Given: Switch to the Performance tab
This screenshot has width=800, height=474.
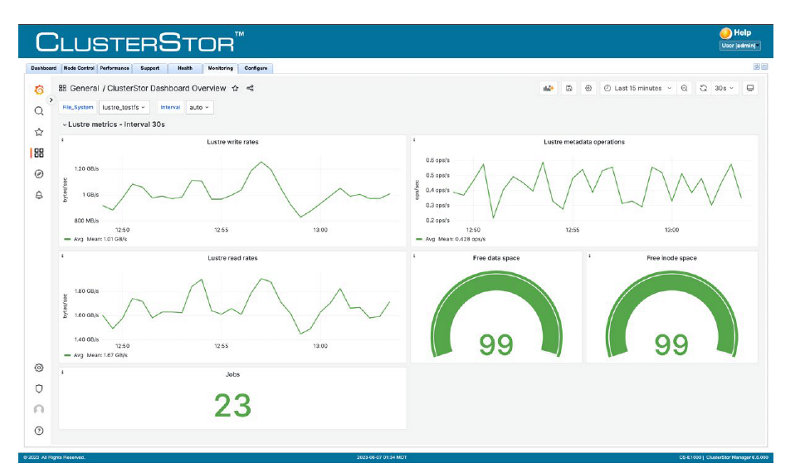Looking at the screenshot, I should [114, 68].
